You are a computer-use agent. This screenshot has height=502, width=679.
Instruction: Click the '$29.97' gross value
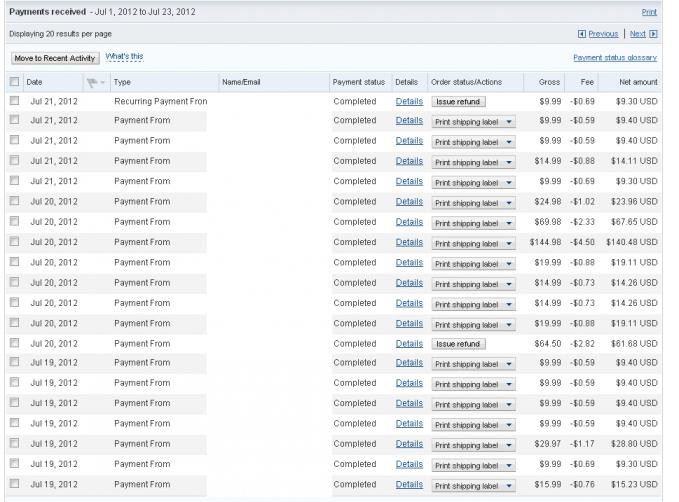548,444
